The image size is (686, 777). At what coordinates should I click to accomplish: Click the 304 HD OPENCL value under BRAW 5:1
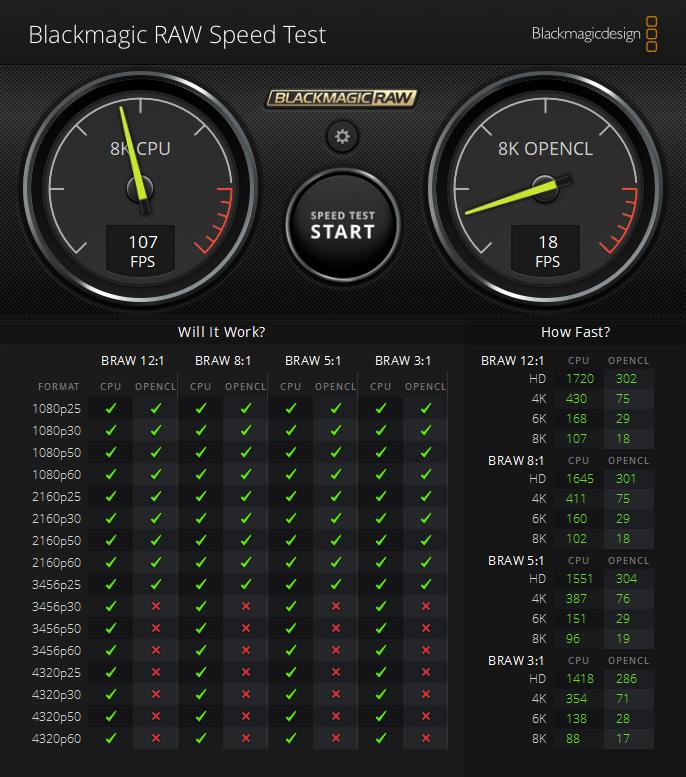(x=626, y=579)
